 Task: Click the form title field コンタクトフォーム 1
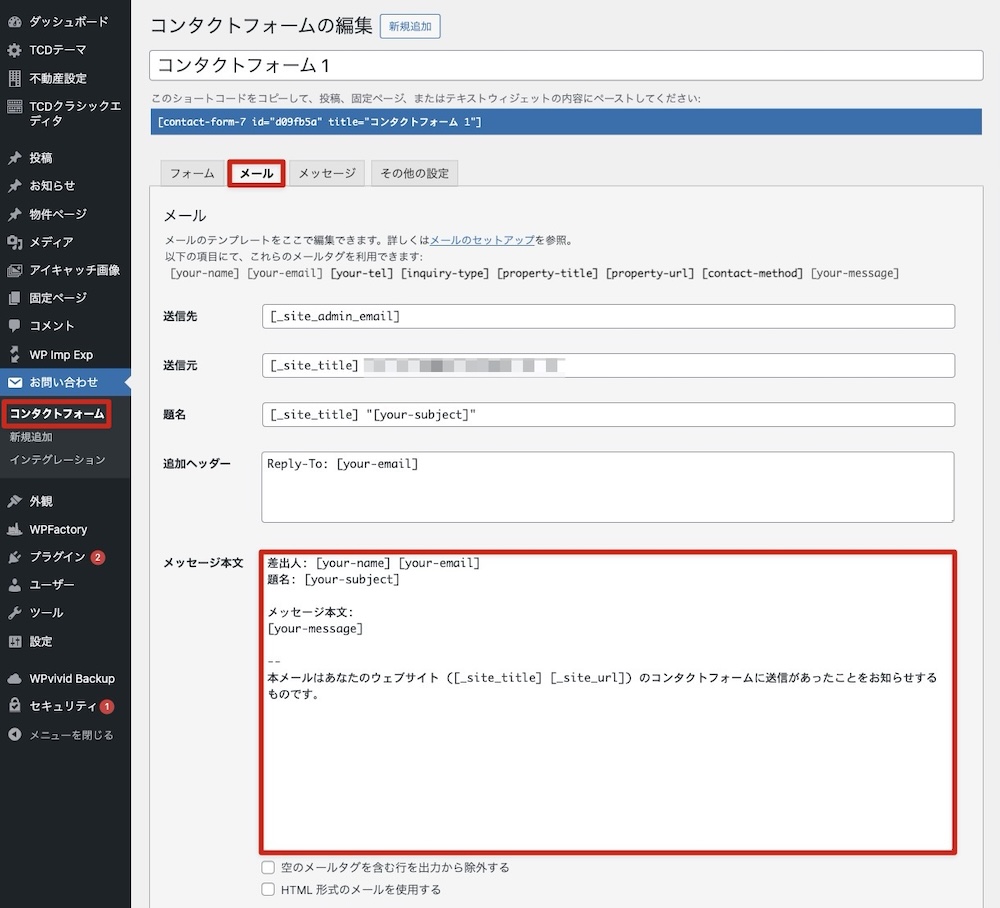[x=566, y=66]
